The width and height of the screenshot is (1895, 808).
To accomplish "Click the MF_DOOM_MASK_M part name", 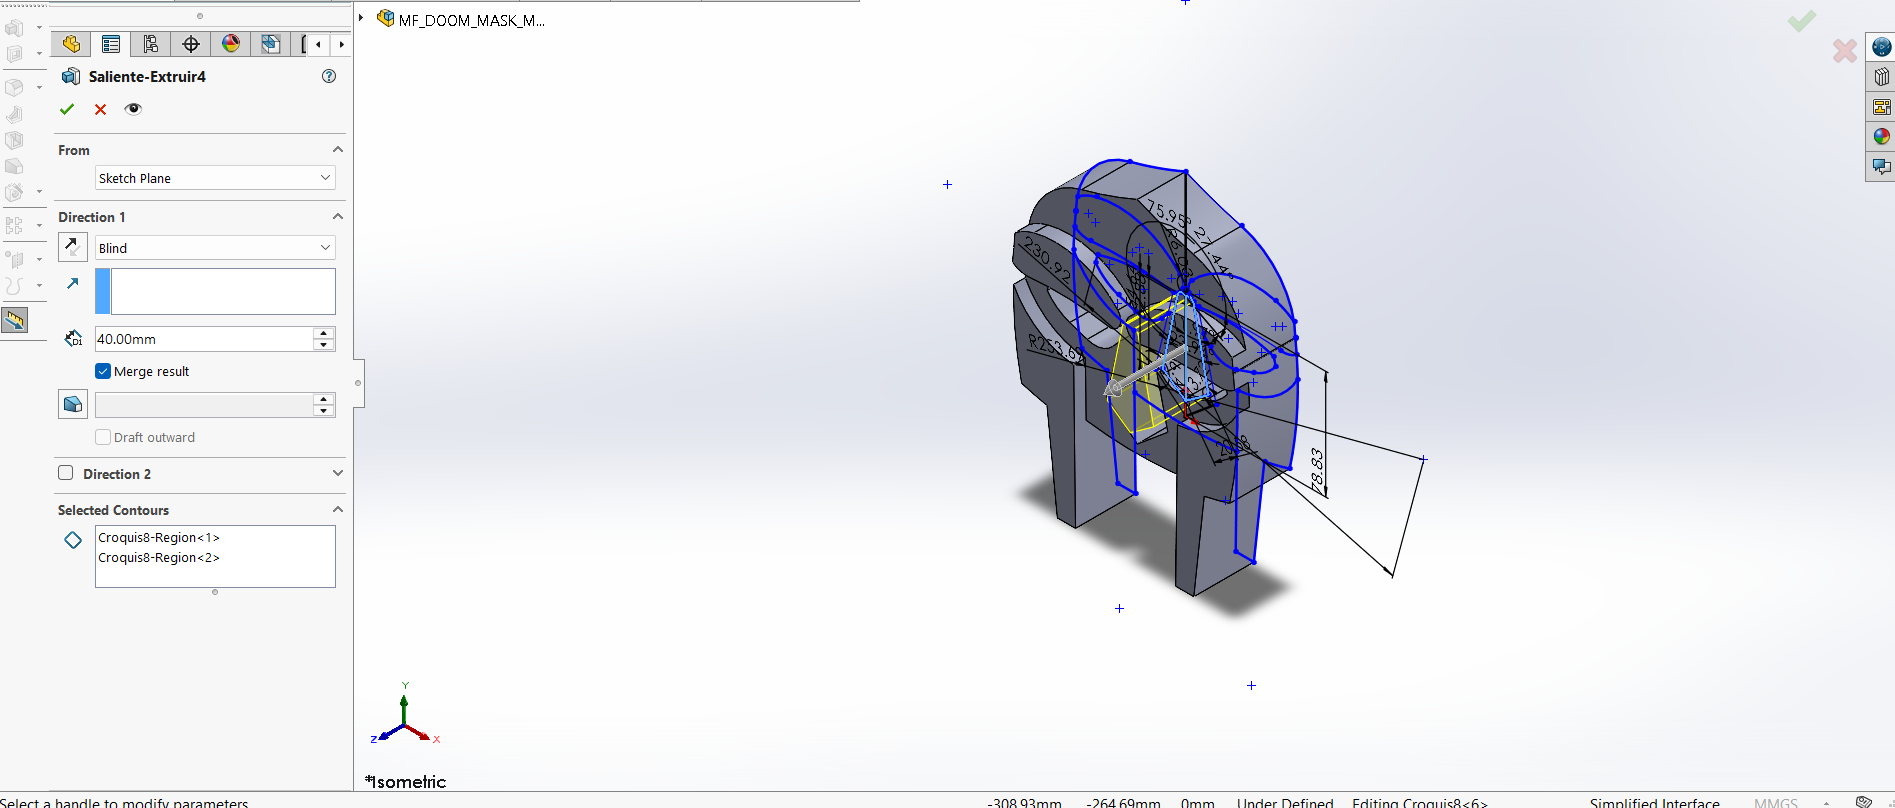I will [472, 20].
